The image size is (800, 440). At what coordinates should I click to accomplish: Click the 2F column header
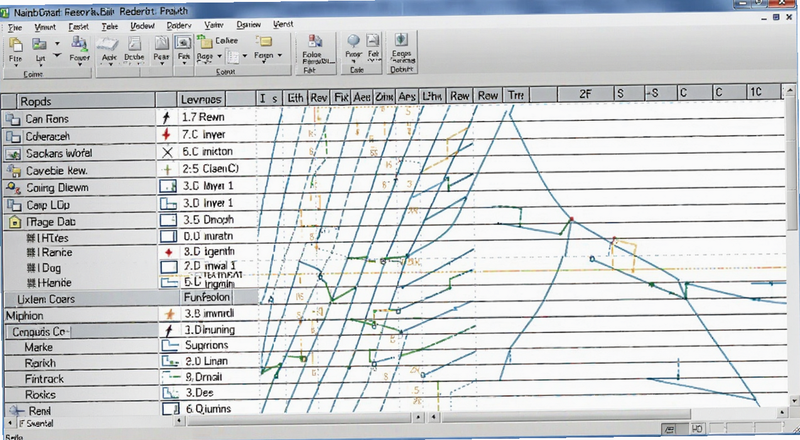point(585,93)
